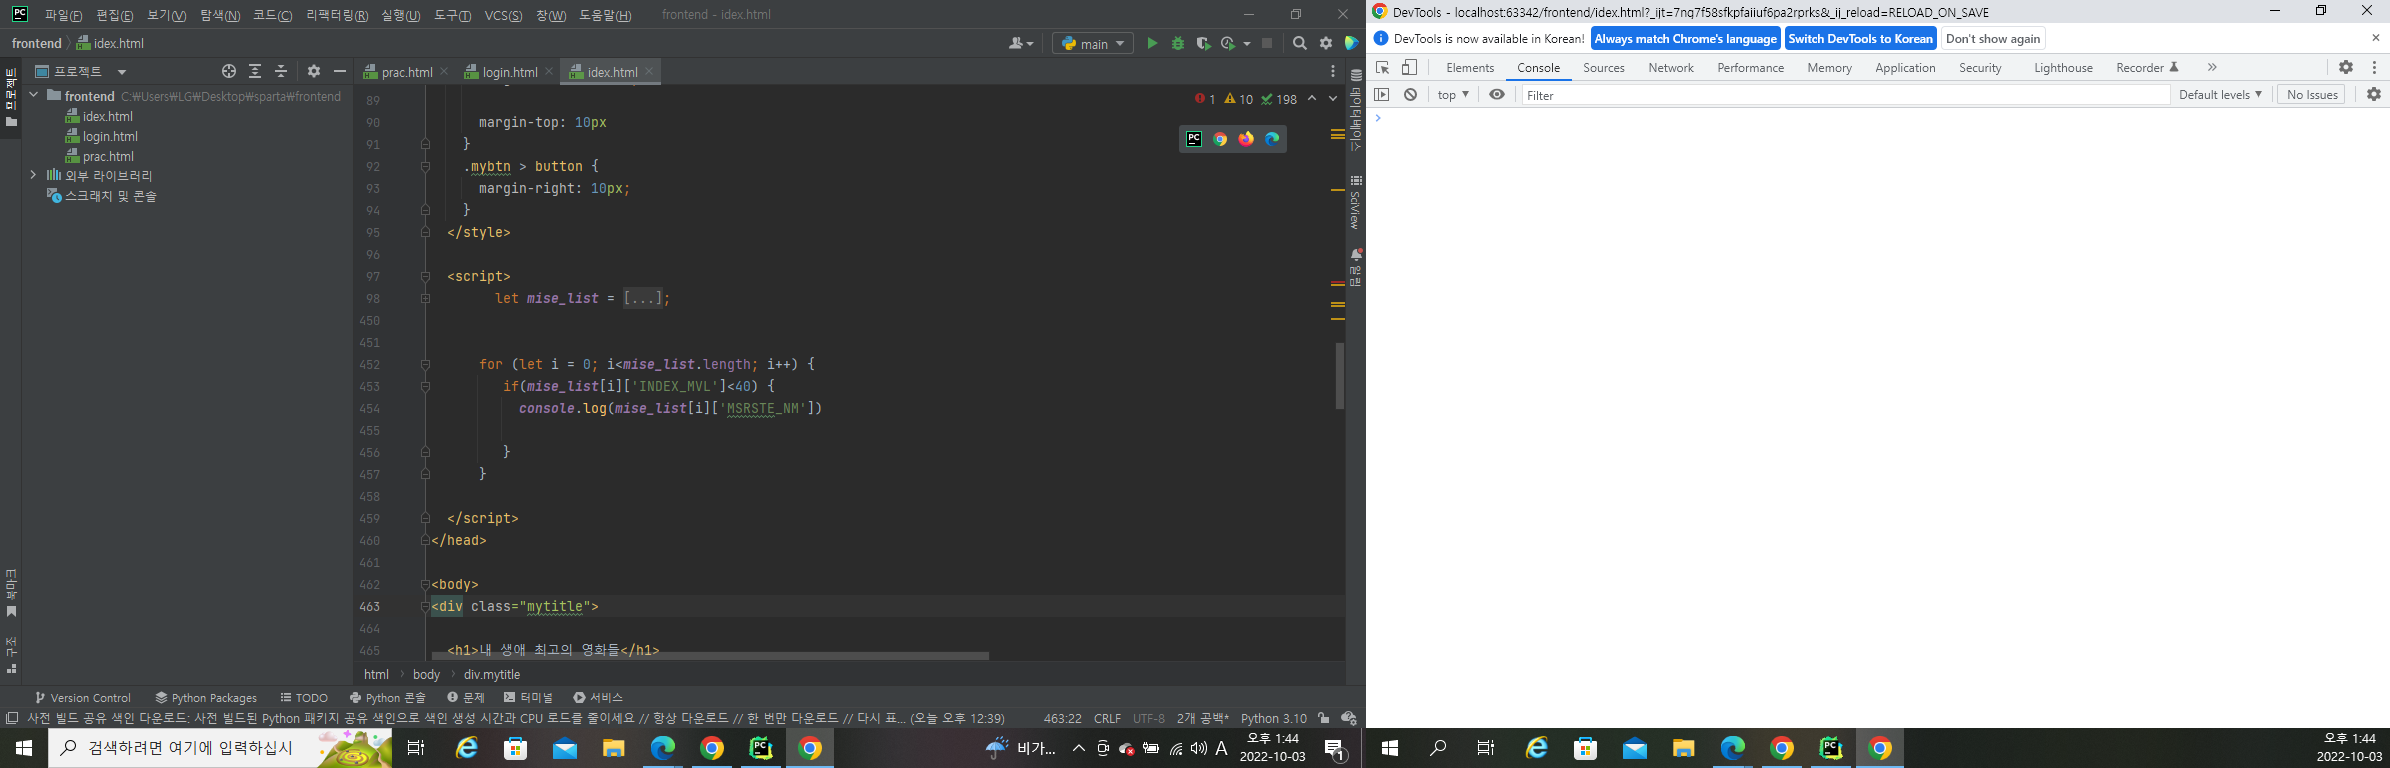Viewport: 2390px width, 768px height.
Task: Open file in Edge from editor popup
Action: (1272, 139)
